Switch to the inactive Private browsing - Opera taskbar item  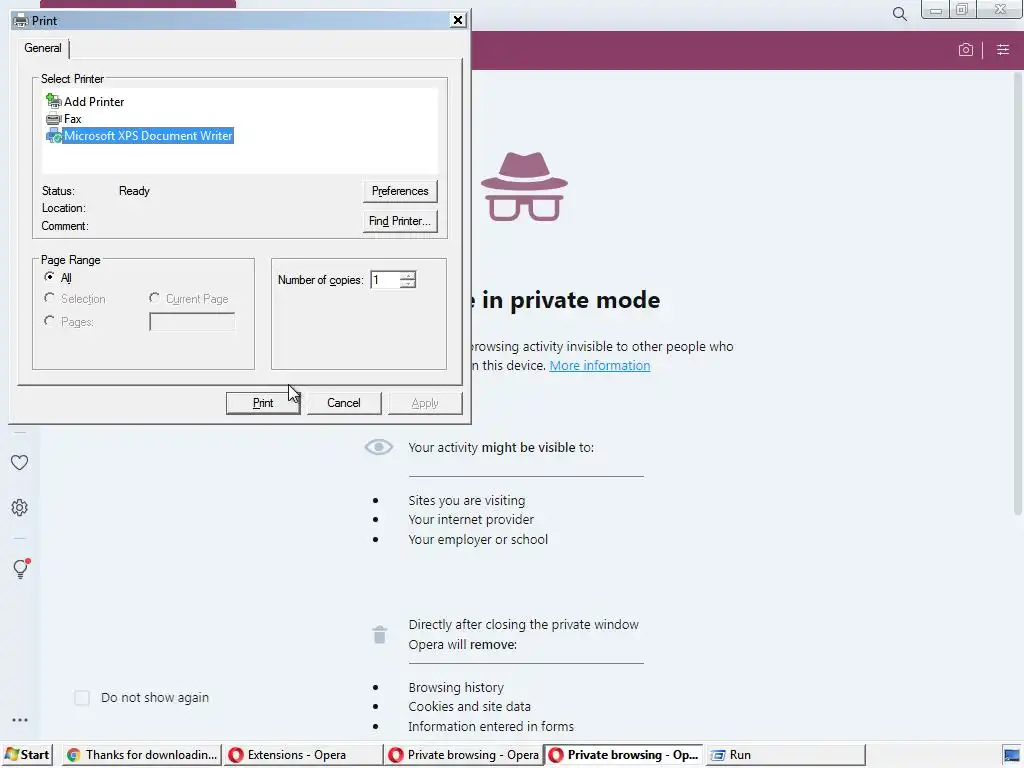(464, 755)
